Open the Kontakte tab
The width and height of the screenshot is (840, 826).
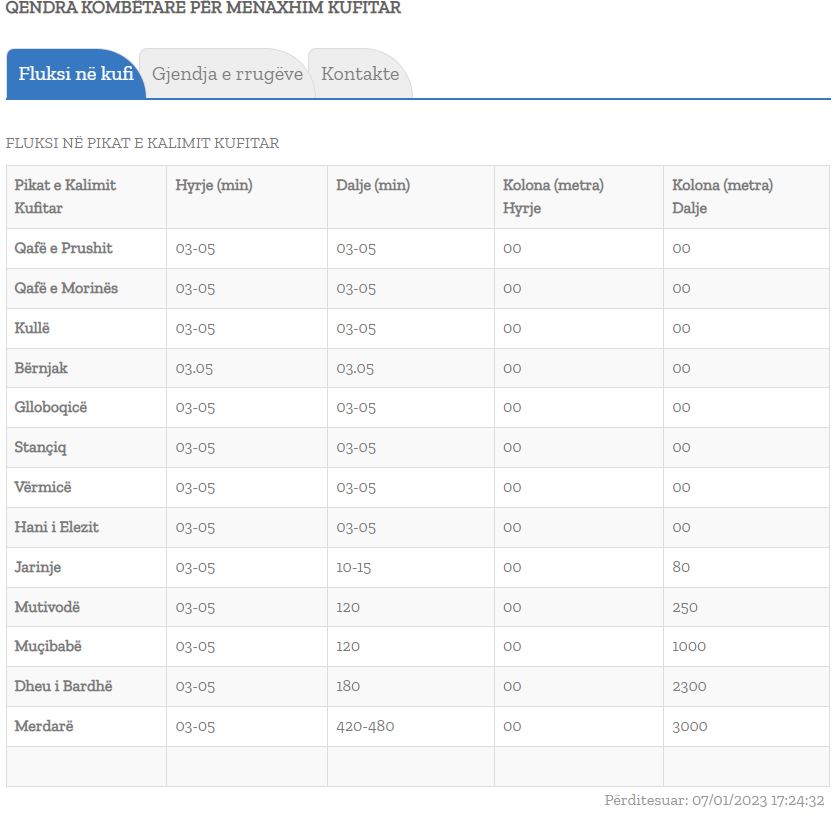[x=360, y=74]
